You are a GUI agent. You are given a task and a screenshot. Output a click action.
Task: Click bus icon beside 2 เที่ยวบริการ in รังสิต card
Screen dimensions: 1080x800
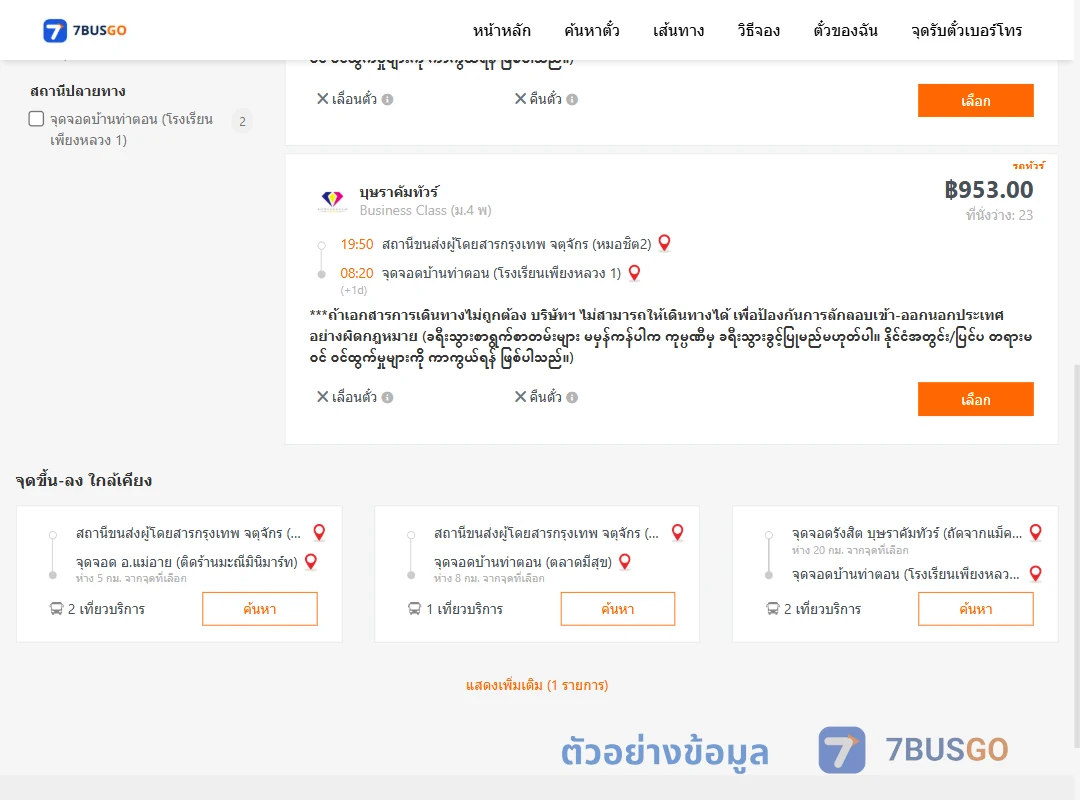[x=773, y=608]
